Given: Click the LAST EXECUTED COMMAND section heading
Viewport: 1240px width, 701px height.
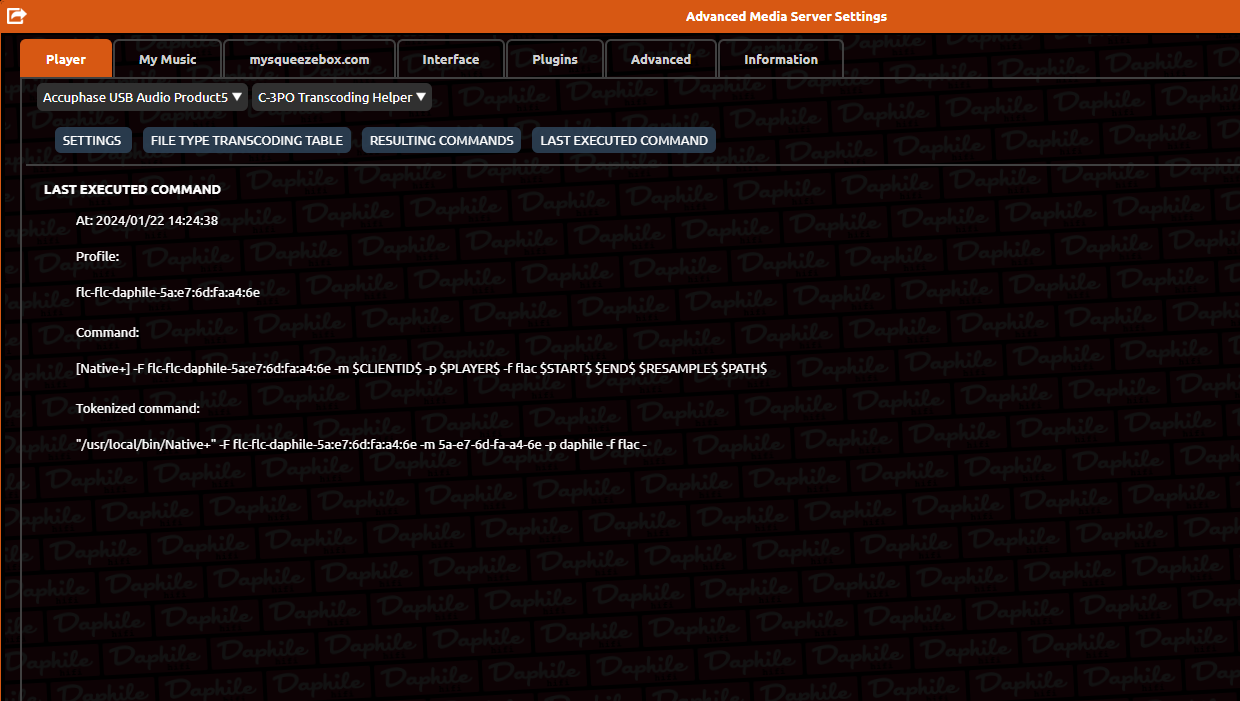Looking at the screenshot, I should pyautogui.click(x=133, y=189).
